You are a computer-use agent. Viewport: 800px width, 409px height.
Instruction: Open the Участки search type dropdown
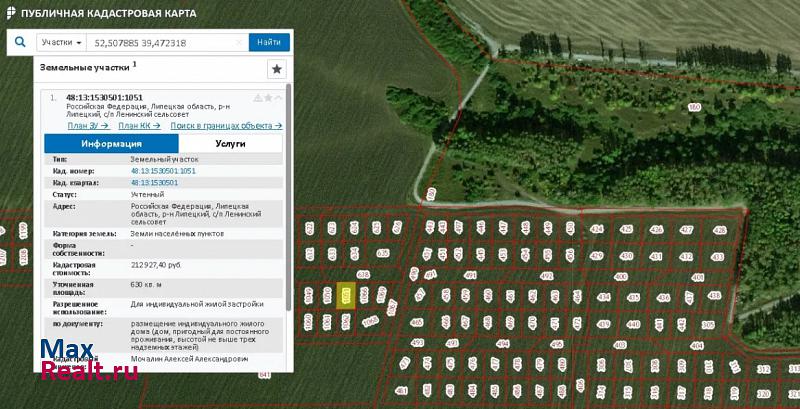coord(61,43)
